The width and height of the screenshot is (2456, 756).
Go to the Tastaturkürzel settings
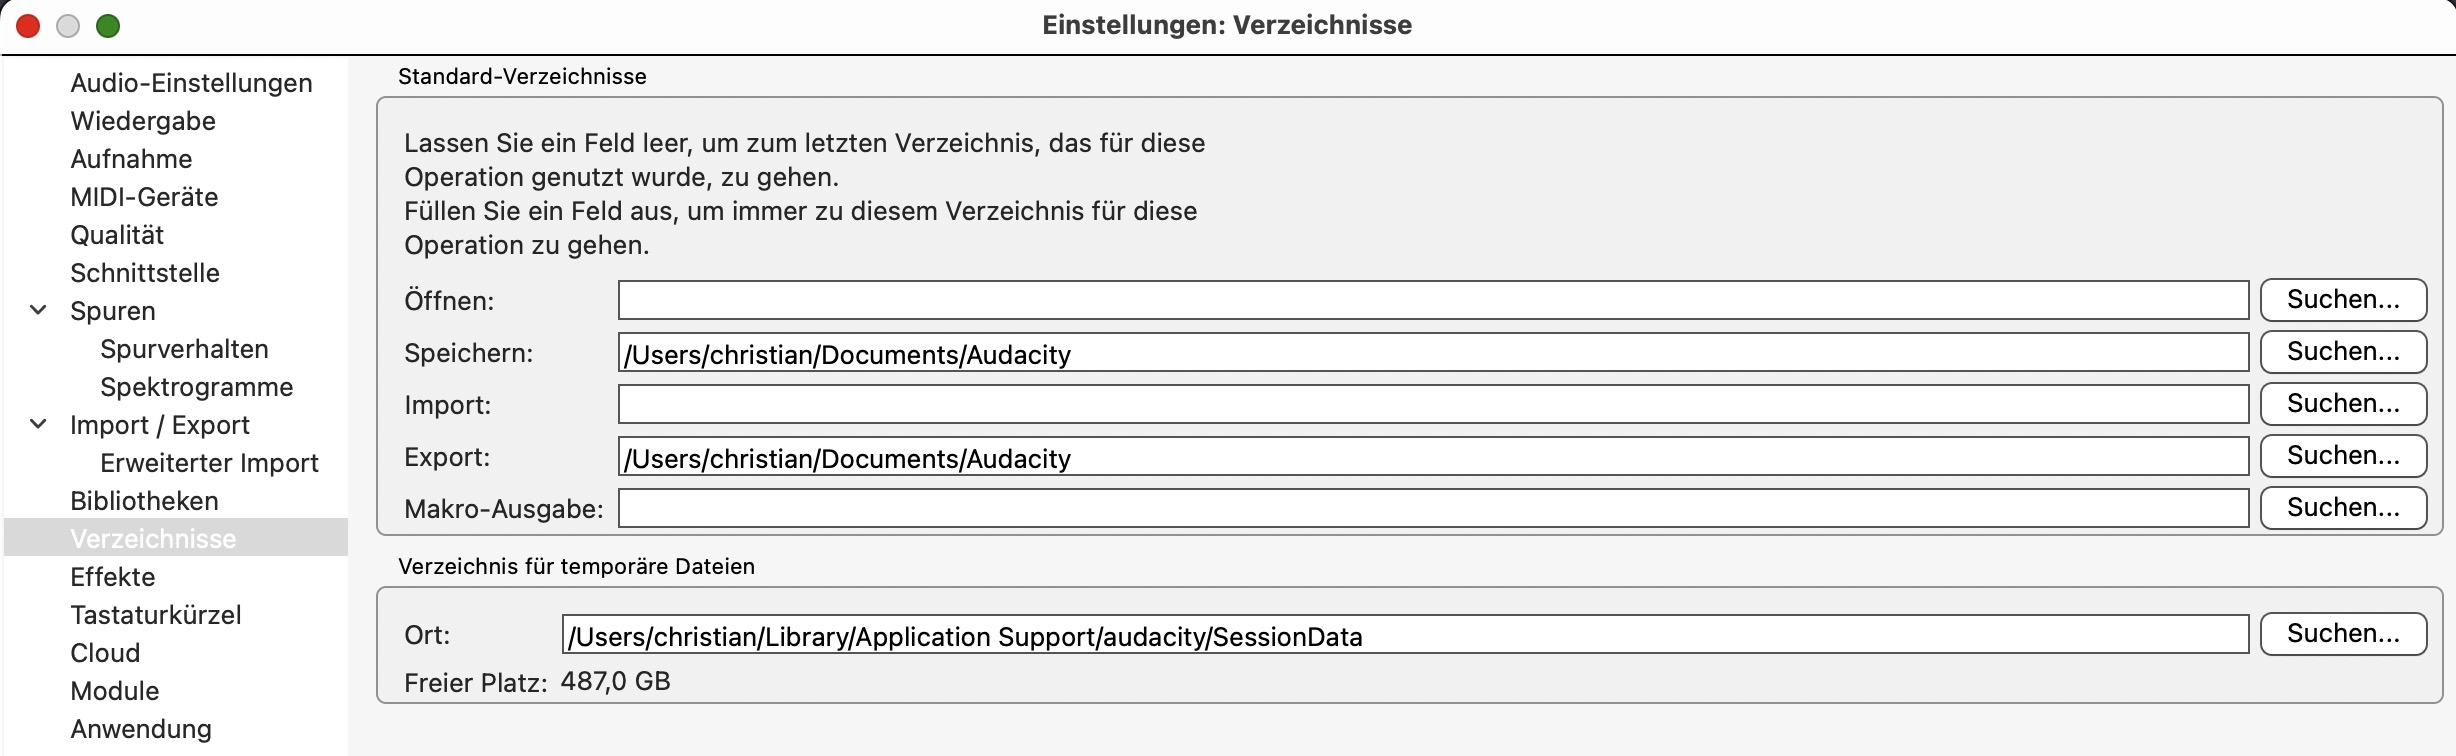pos(156,615)
